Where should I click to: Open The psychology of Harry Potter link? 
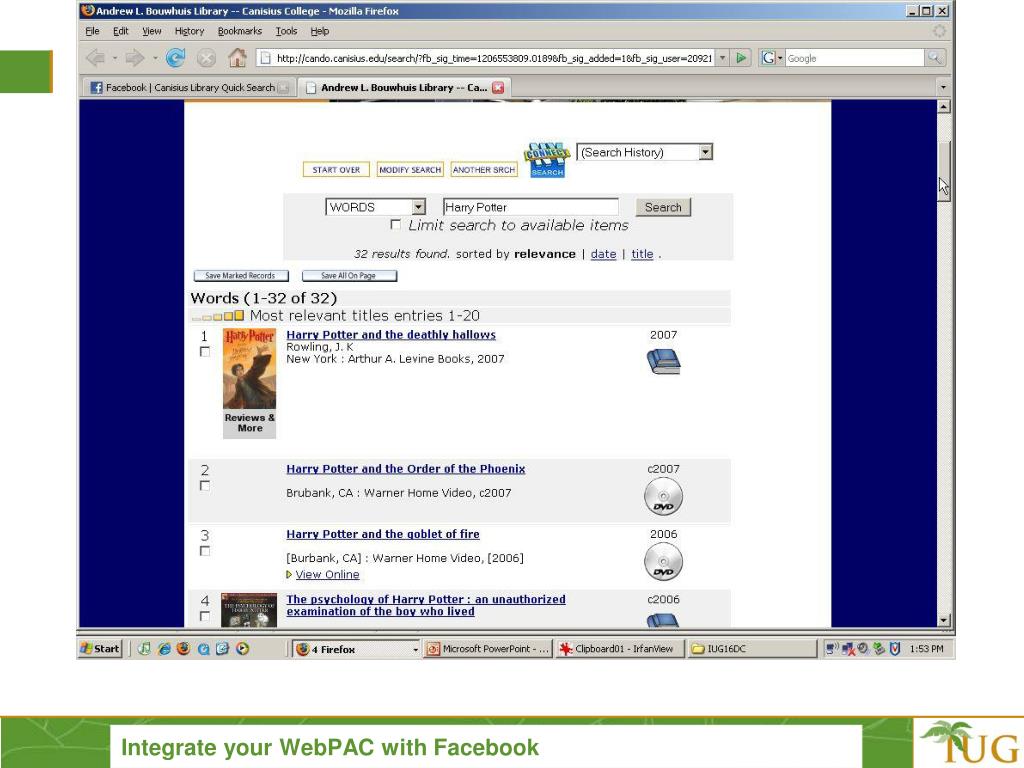(x=426, y=605)
